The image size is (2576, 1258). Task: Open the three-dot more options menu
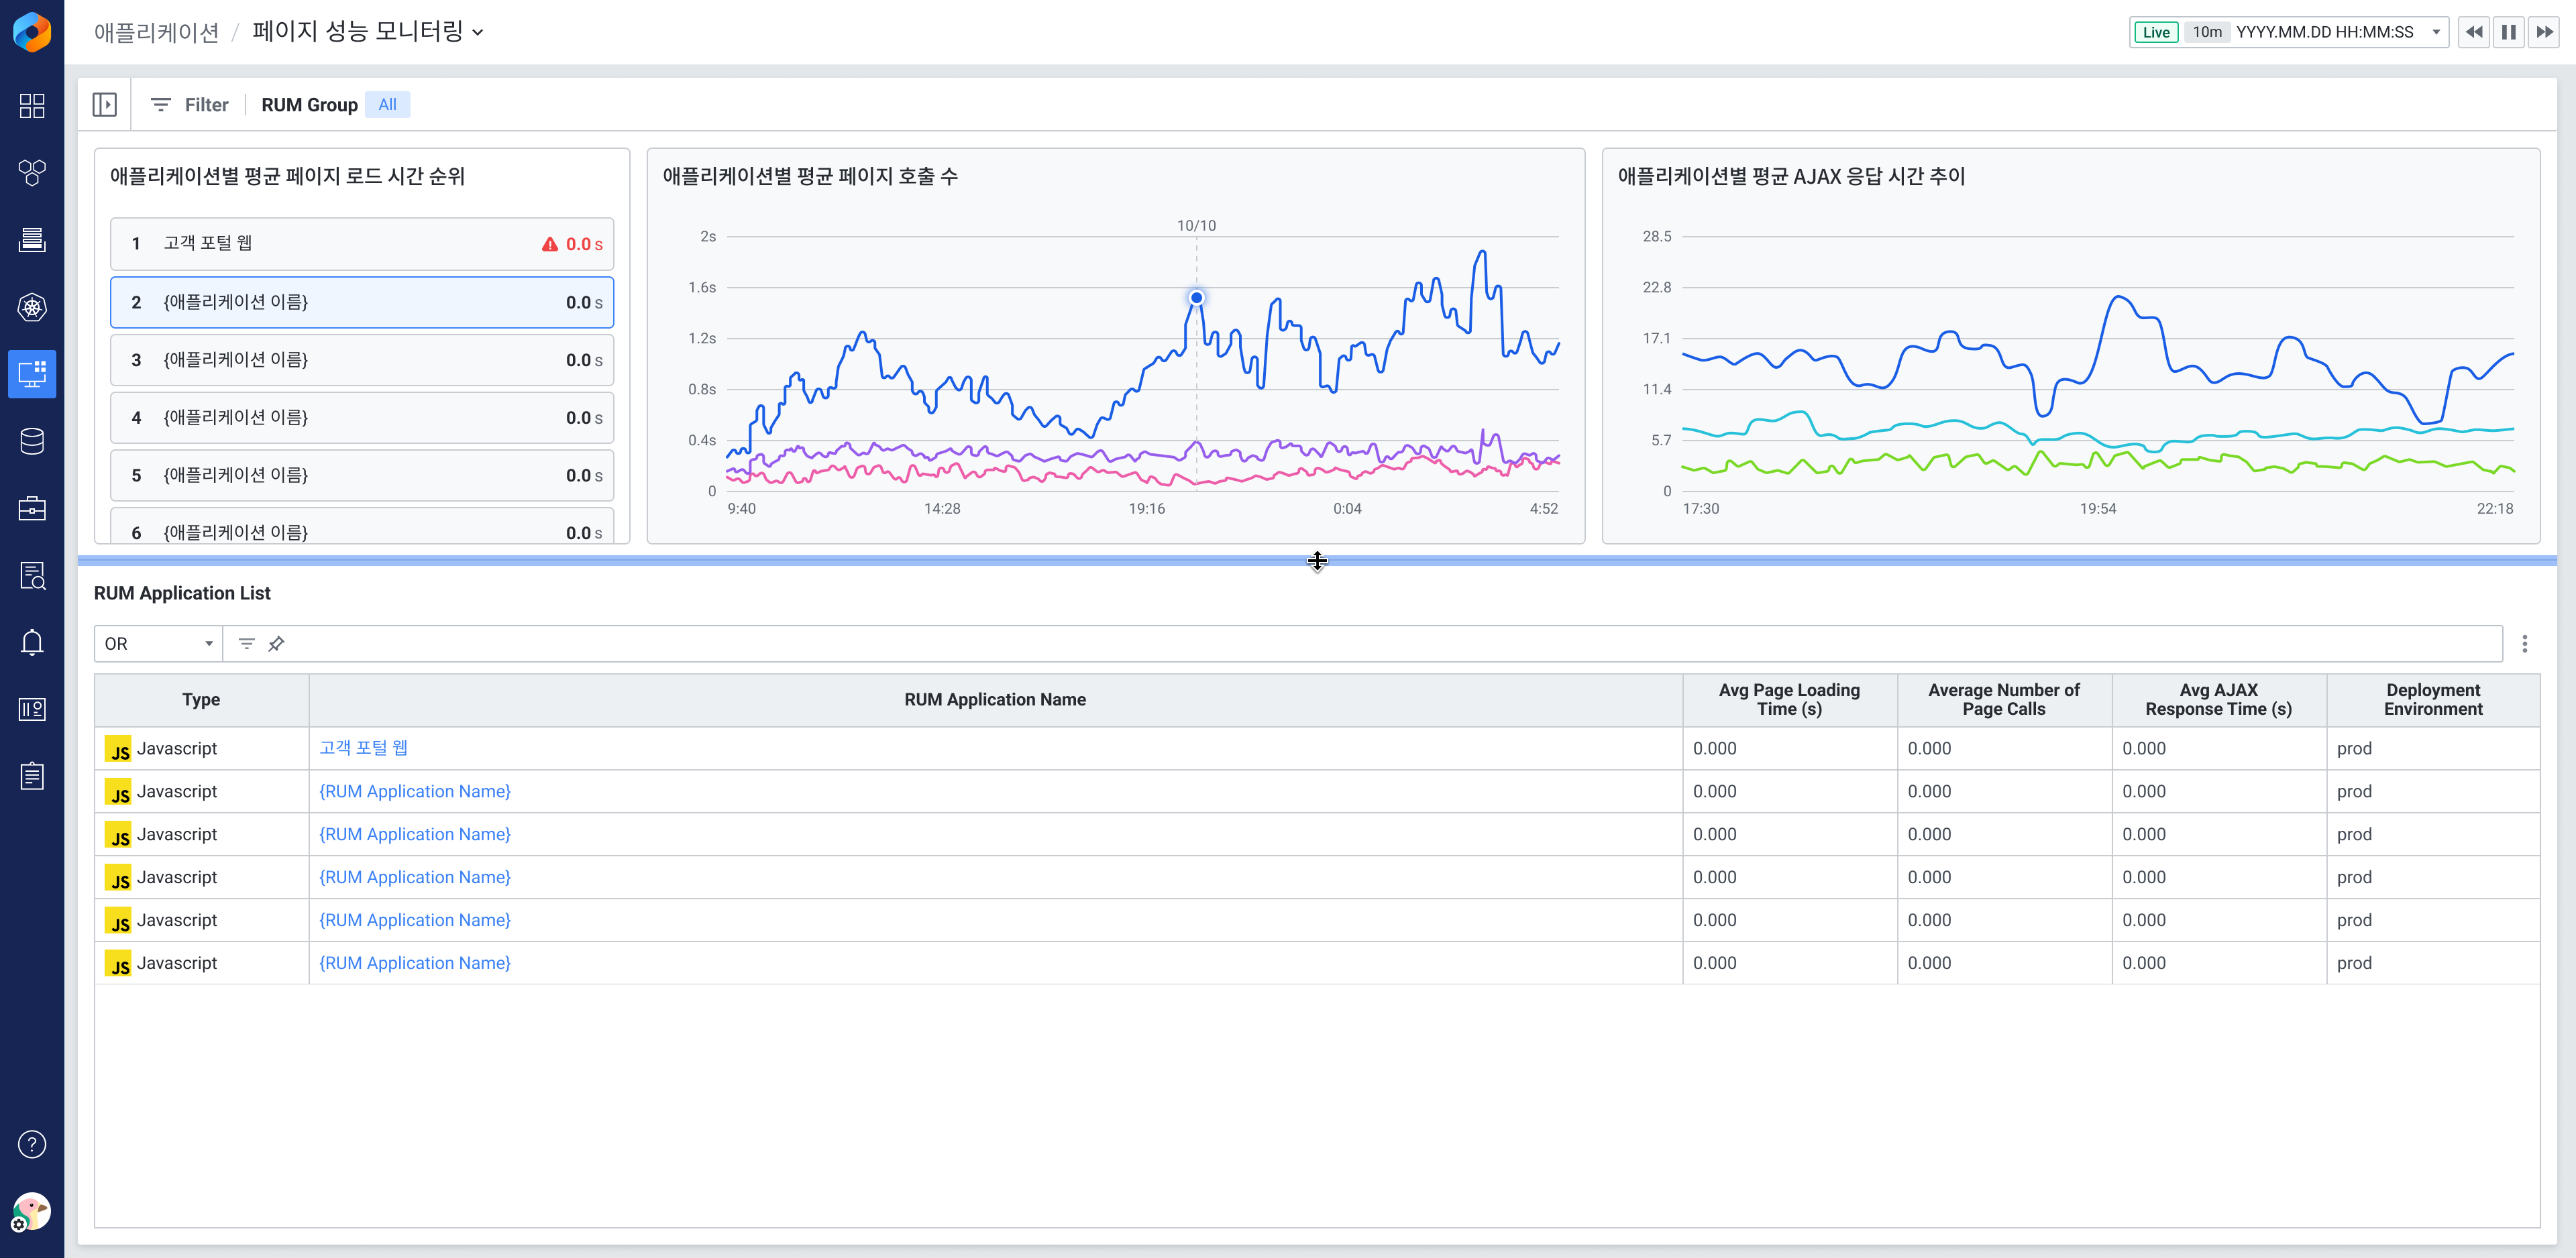click(x=2524, y=644)
